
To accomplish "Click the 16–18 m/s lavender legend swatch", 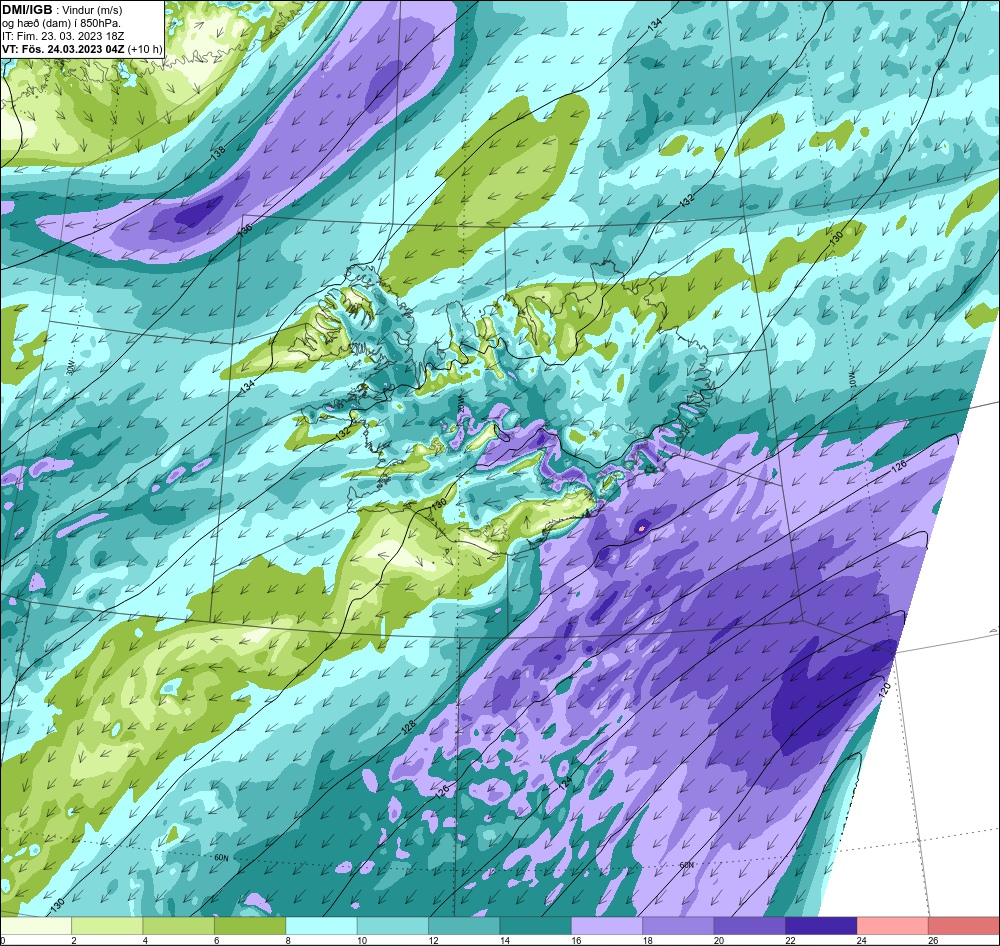I will (607, 926).
